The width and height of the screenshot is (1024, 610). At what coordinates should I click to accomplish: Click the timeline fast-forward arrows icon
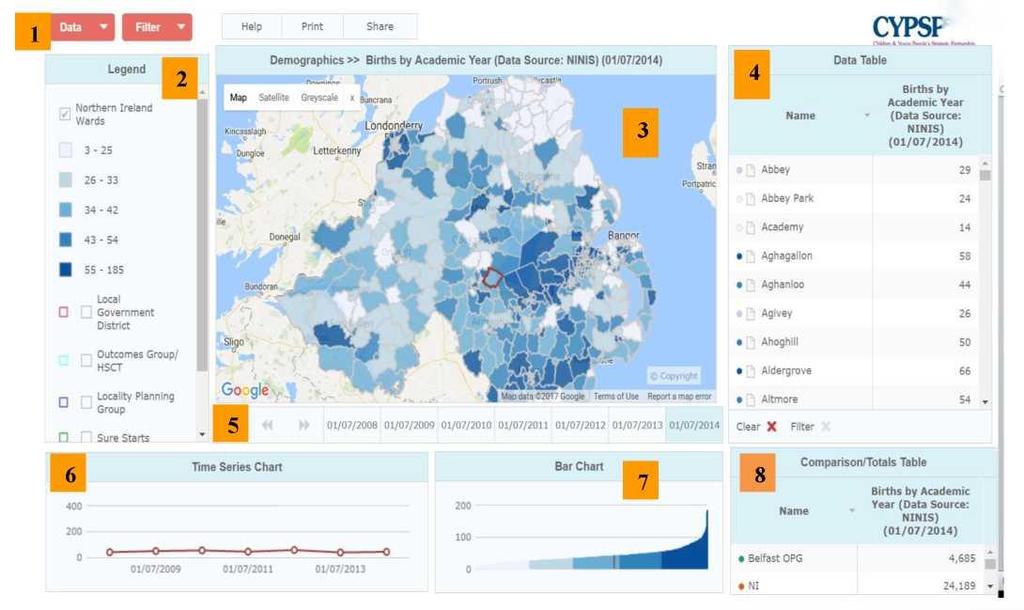point(304,425)
